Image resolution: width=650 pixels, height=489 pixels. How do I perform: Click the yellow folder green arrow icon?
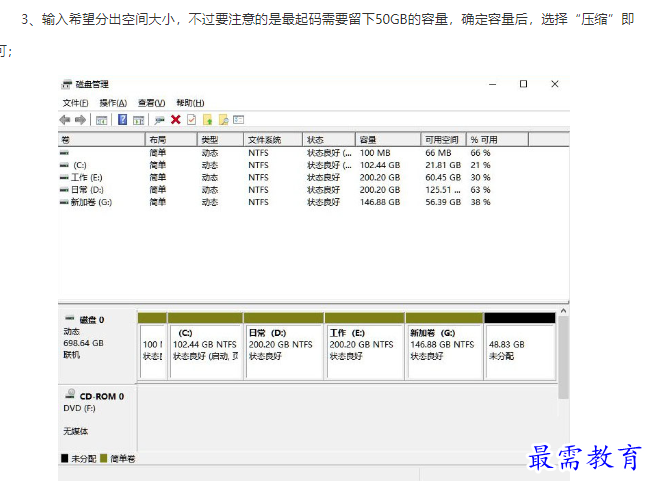[x=208, y=120]
